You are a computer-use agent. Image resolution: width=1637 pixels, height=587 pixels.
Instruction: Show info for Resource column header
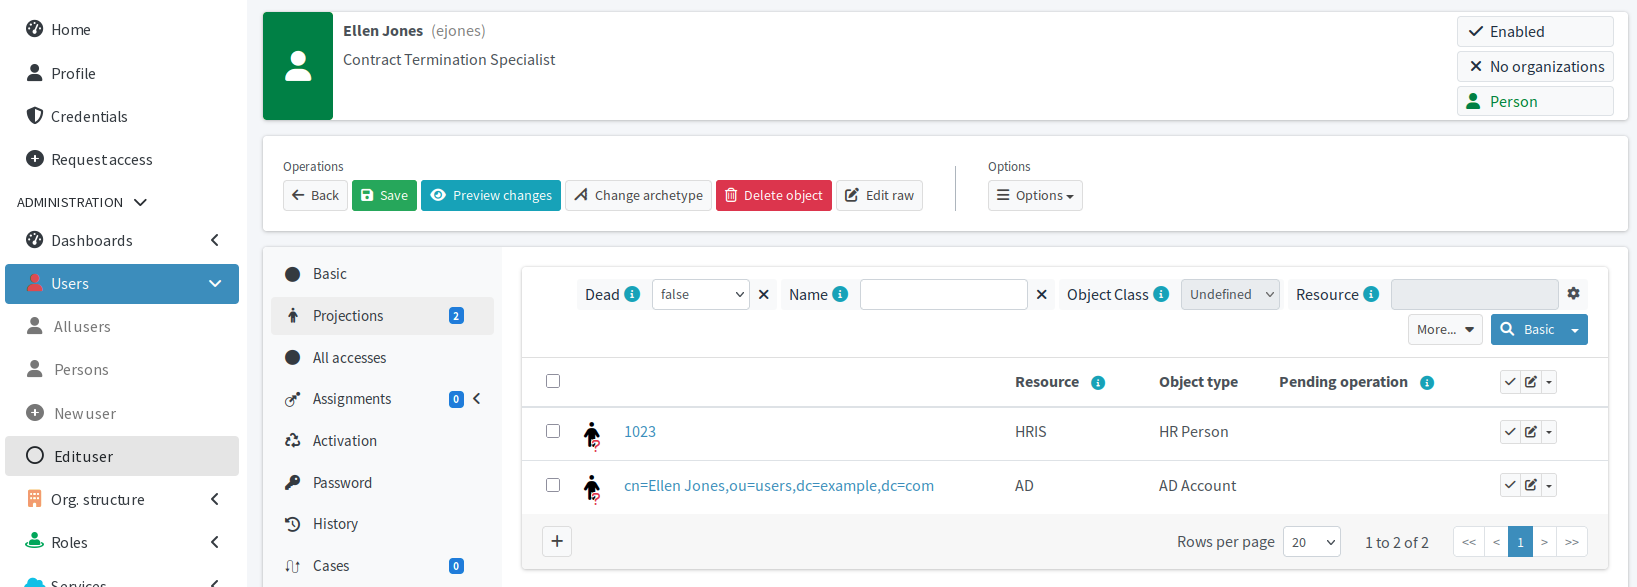(x=1098, y=383)
